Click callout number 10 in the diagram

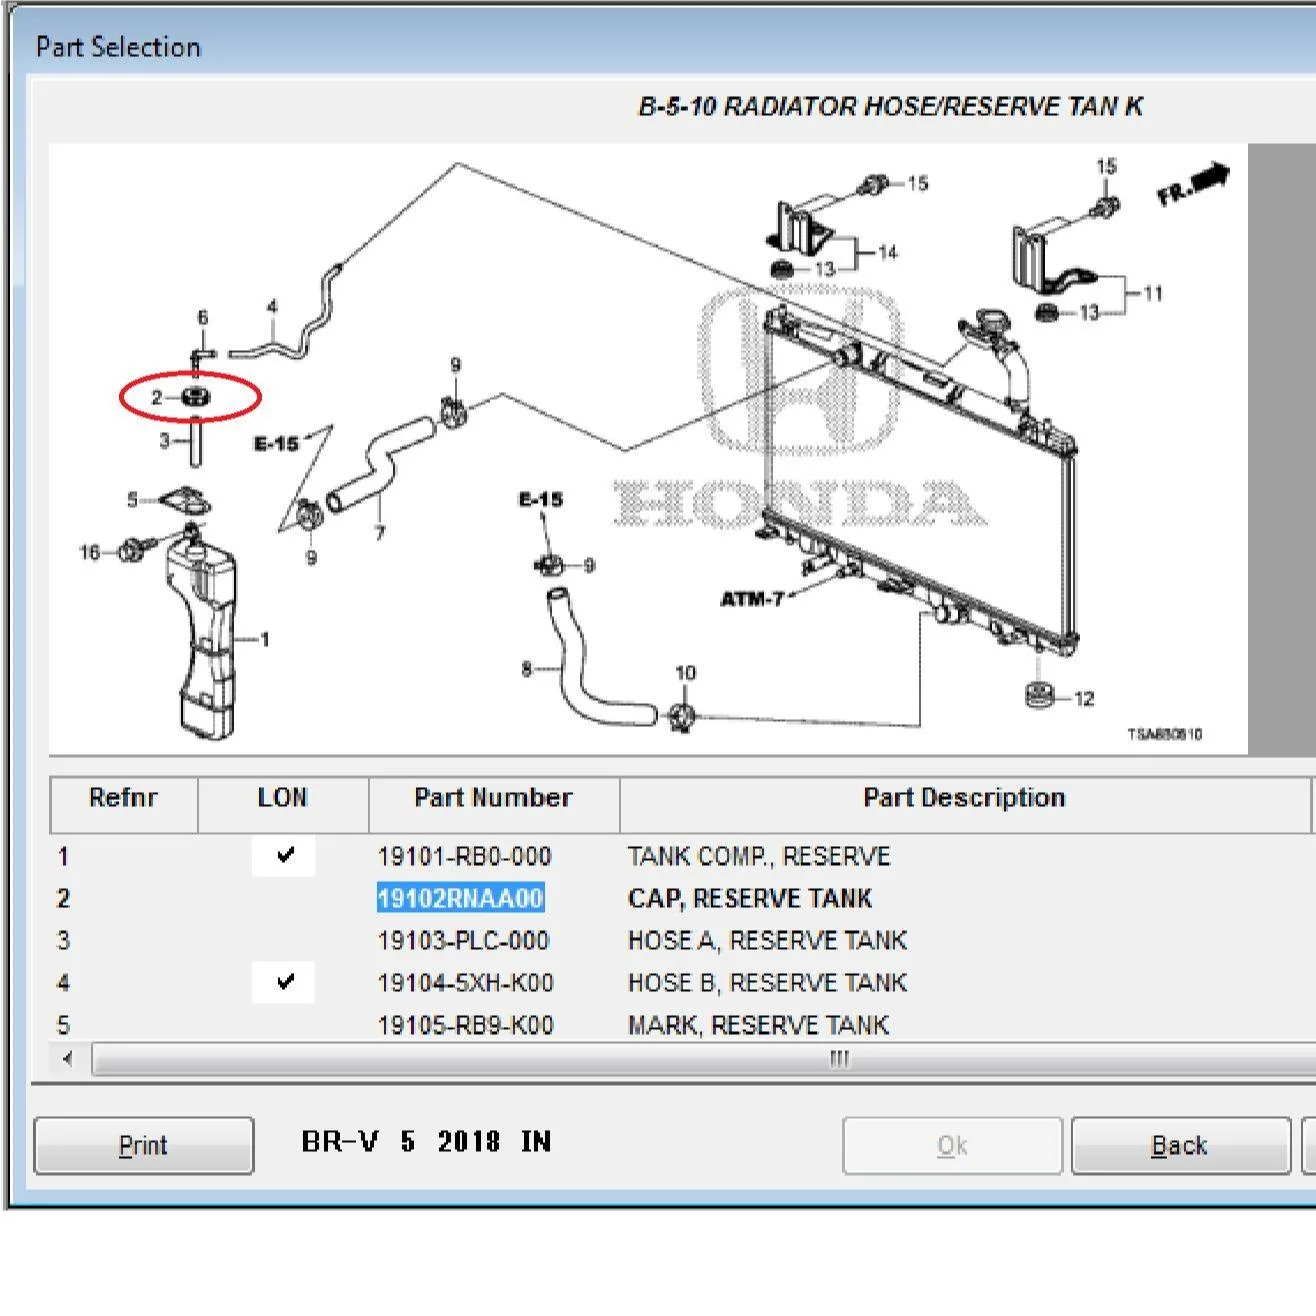point(686,673)
